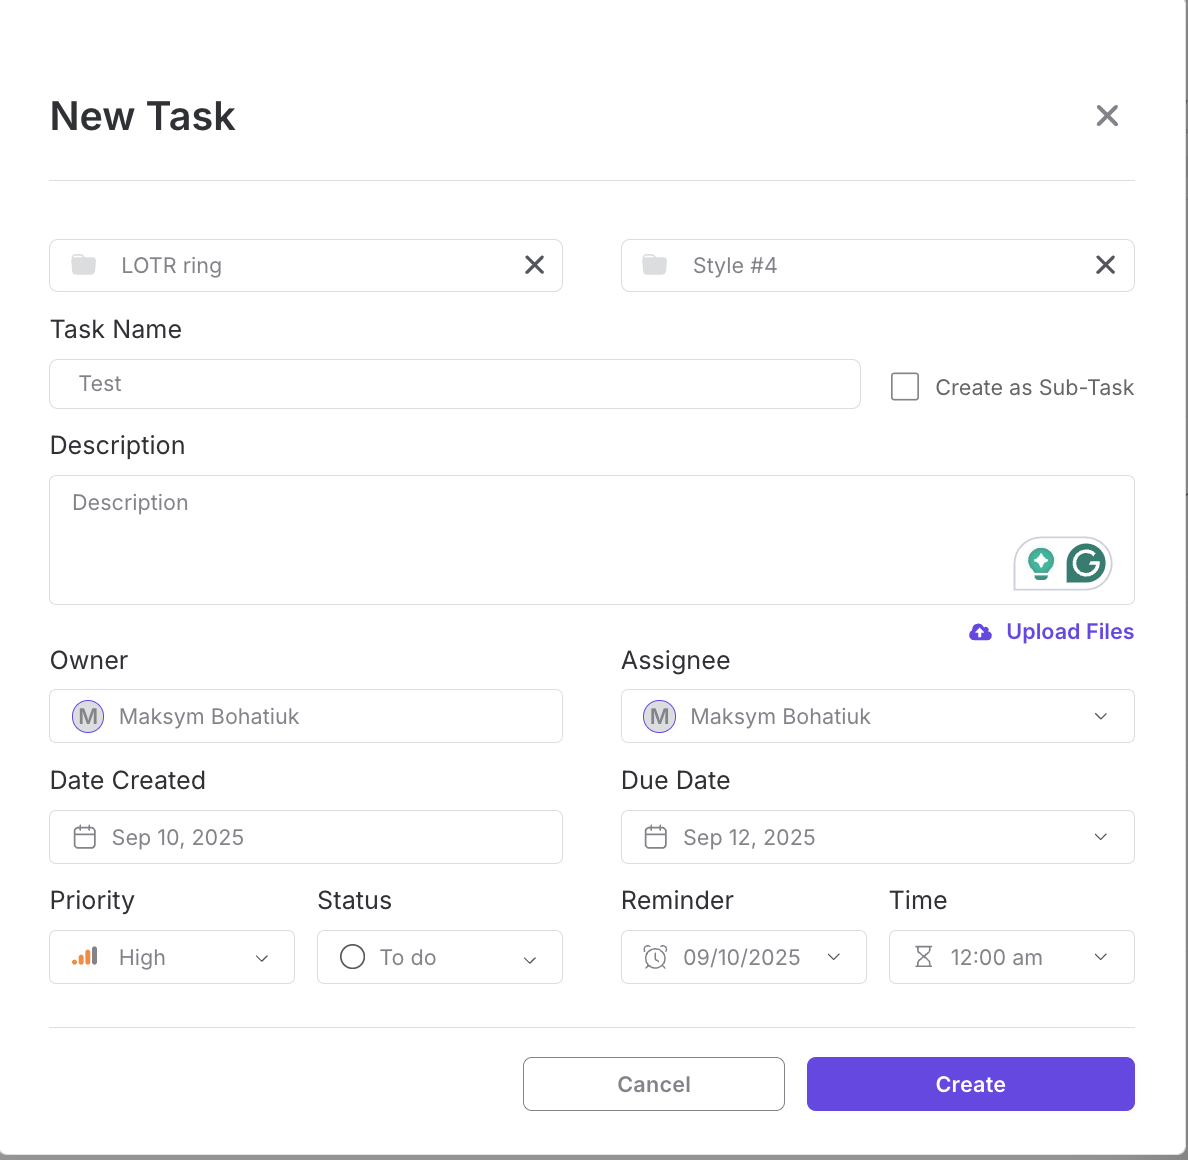Clear the LOTR ring folder selection
1188x1160 pixels.
coord(534,265)
